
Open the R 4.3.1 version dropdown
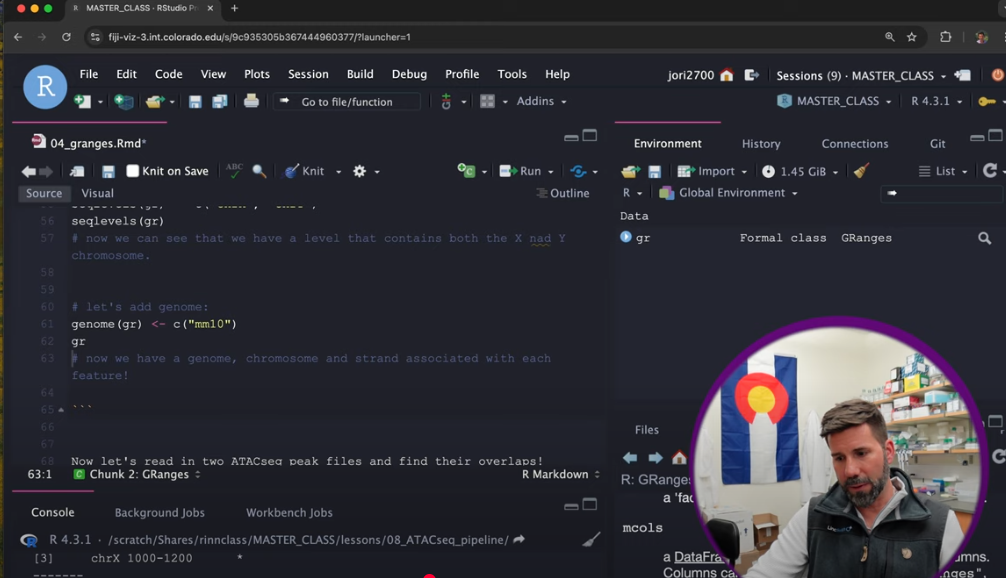coord(936,101)
